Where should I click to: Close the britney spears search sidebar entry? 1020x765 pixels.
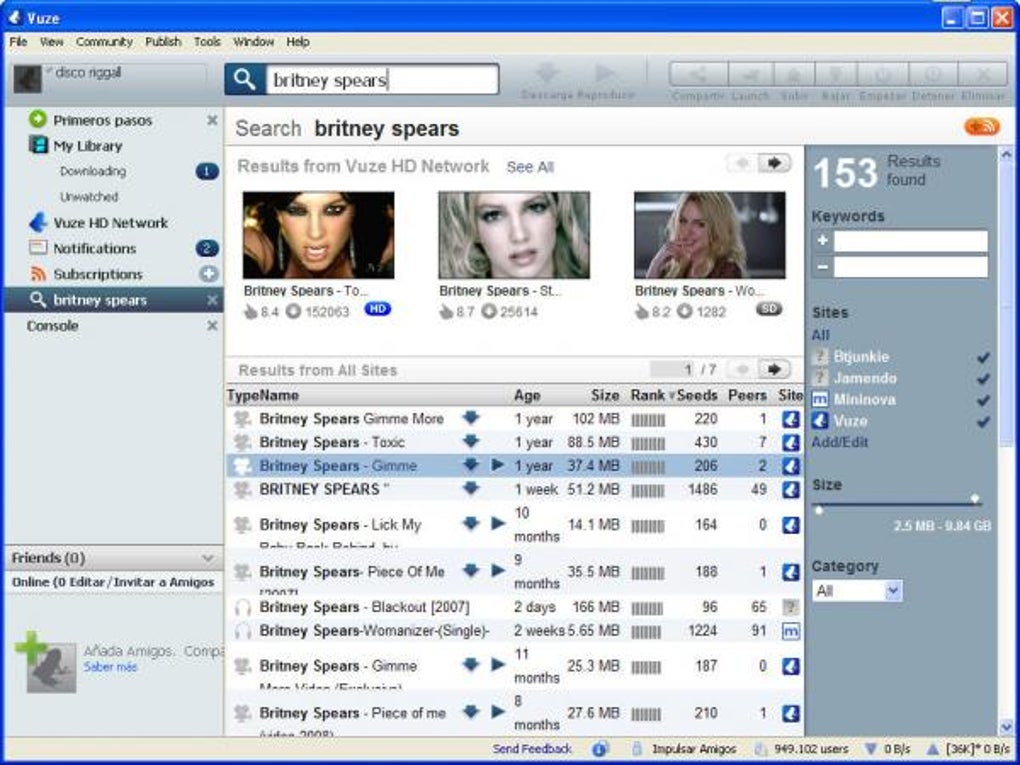coord(212,300)
